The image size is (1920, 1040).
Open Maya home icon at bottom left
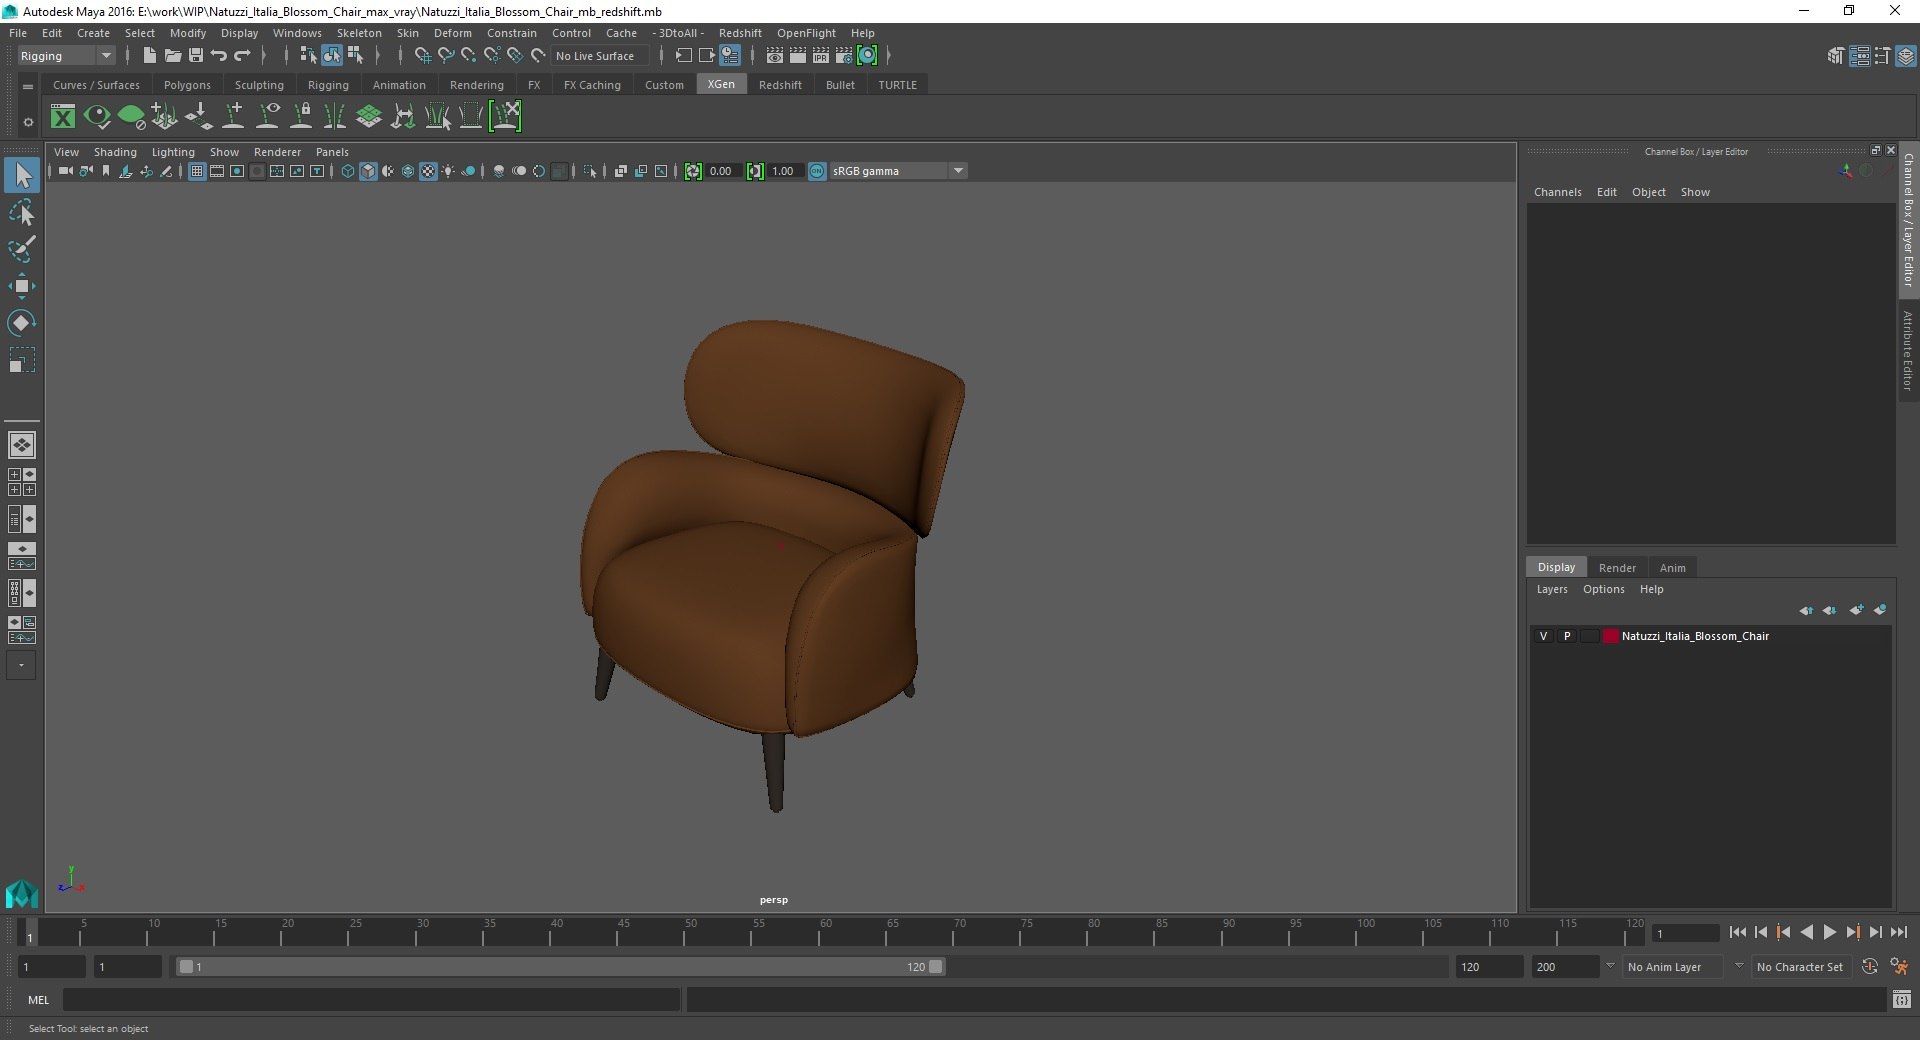tap(21, 892)
